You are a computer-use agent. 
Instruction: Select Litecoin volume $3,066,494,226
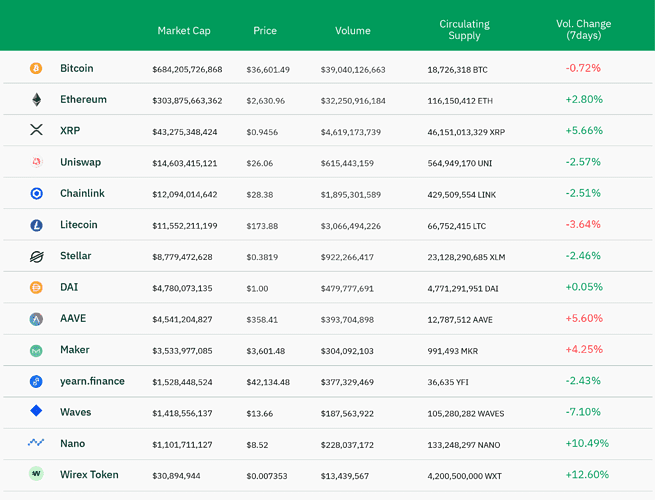(x=350, y=226)
